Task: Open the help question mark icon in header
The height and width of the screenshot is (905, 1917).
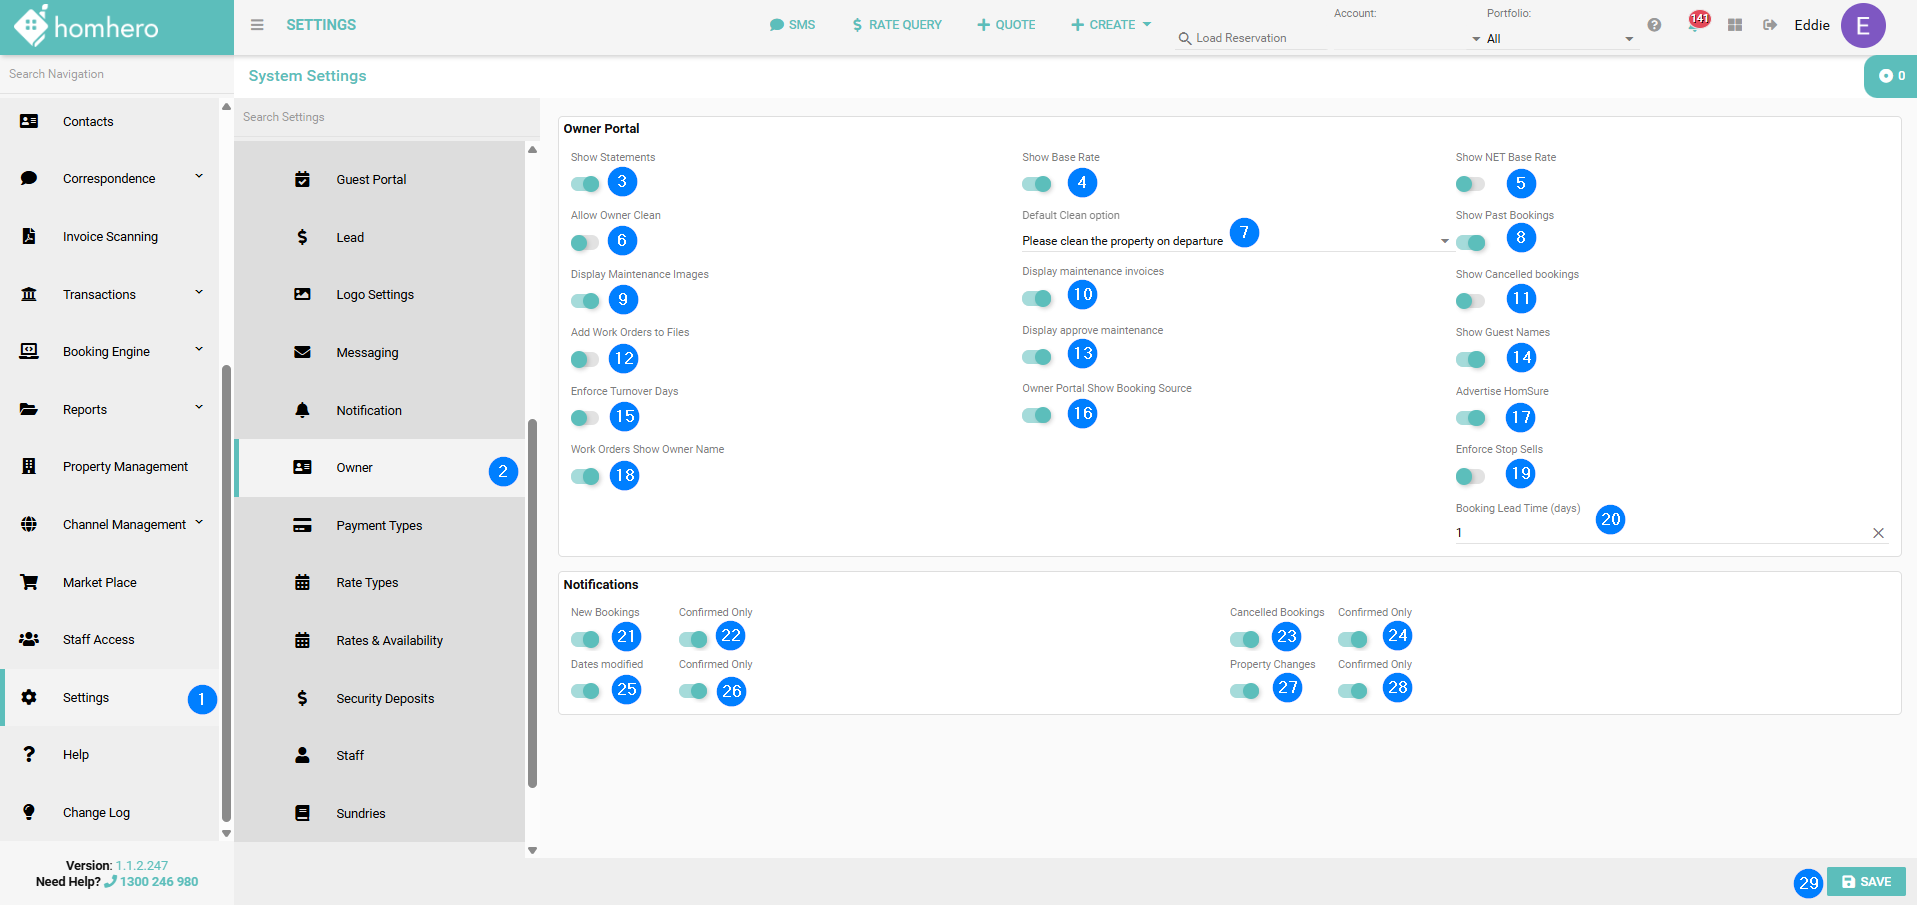Action: pyautogui.click(x=1654, y=25)
